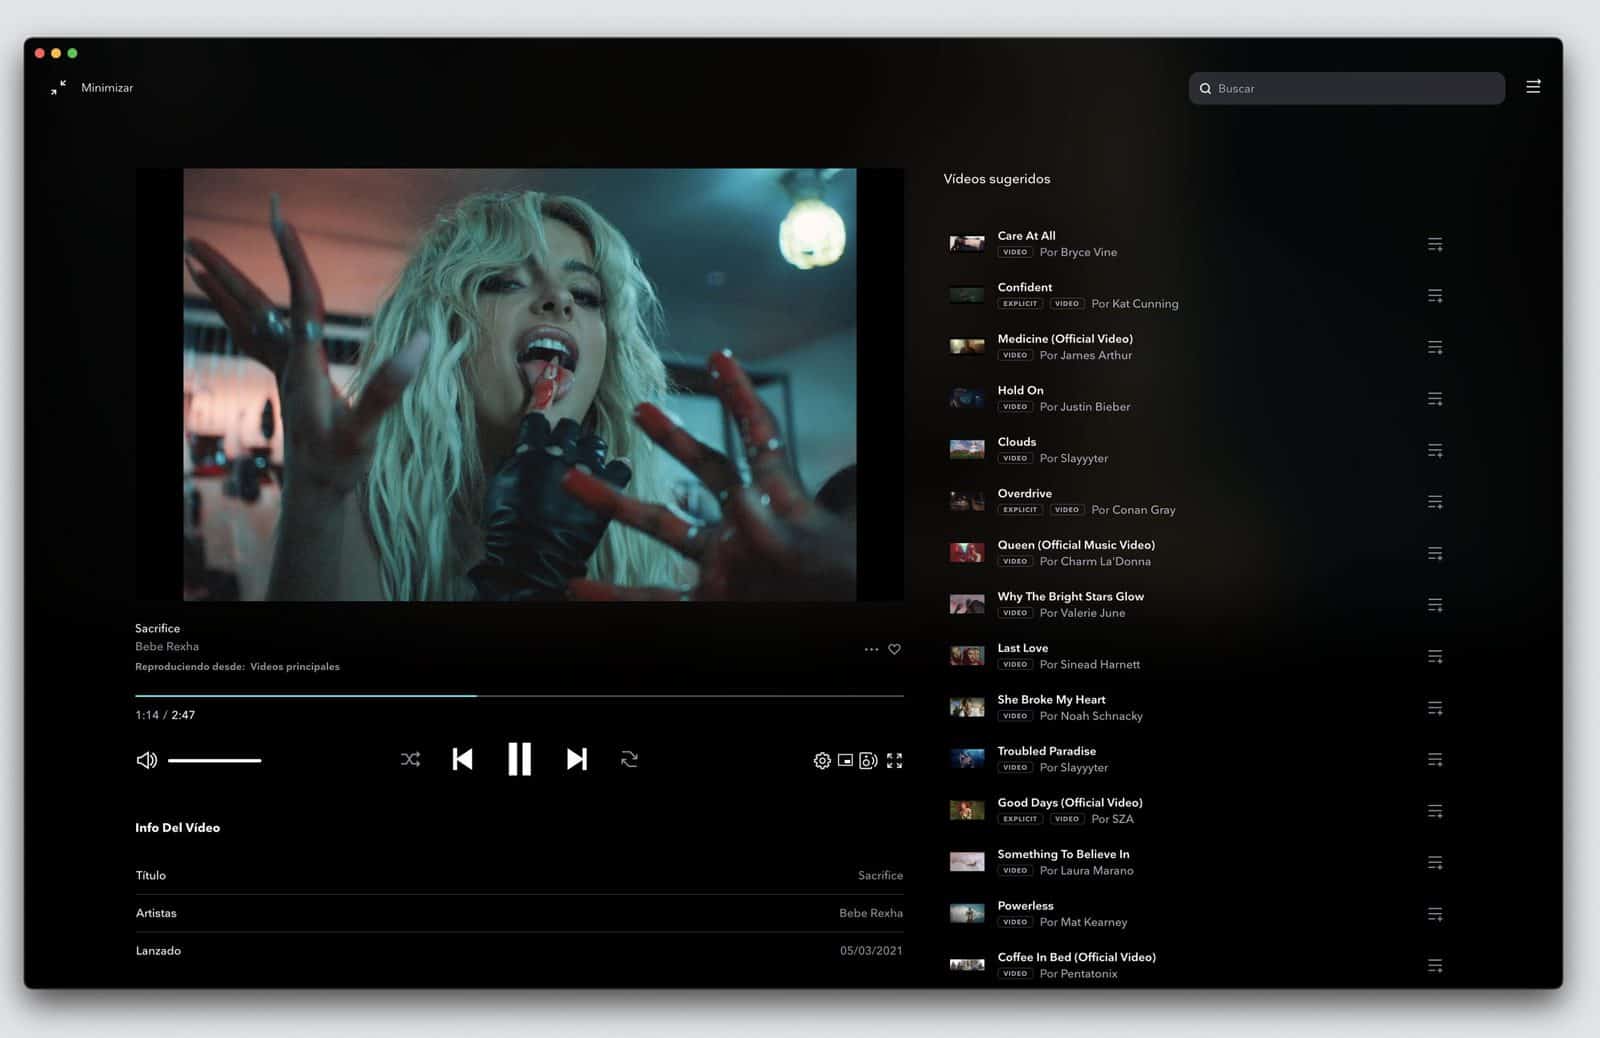1600x1038 pixels.
Task: Open the play queue icon beside search
Action: (1533, 87)
